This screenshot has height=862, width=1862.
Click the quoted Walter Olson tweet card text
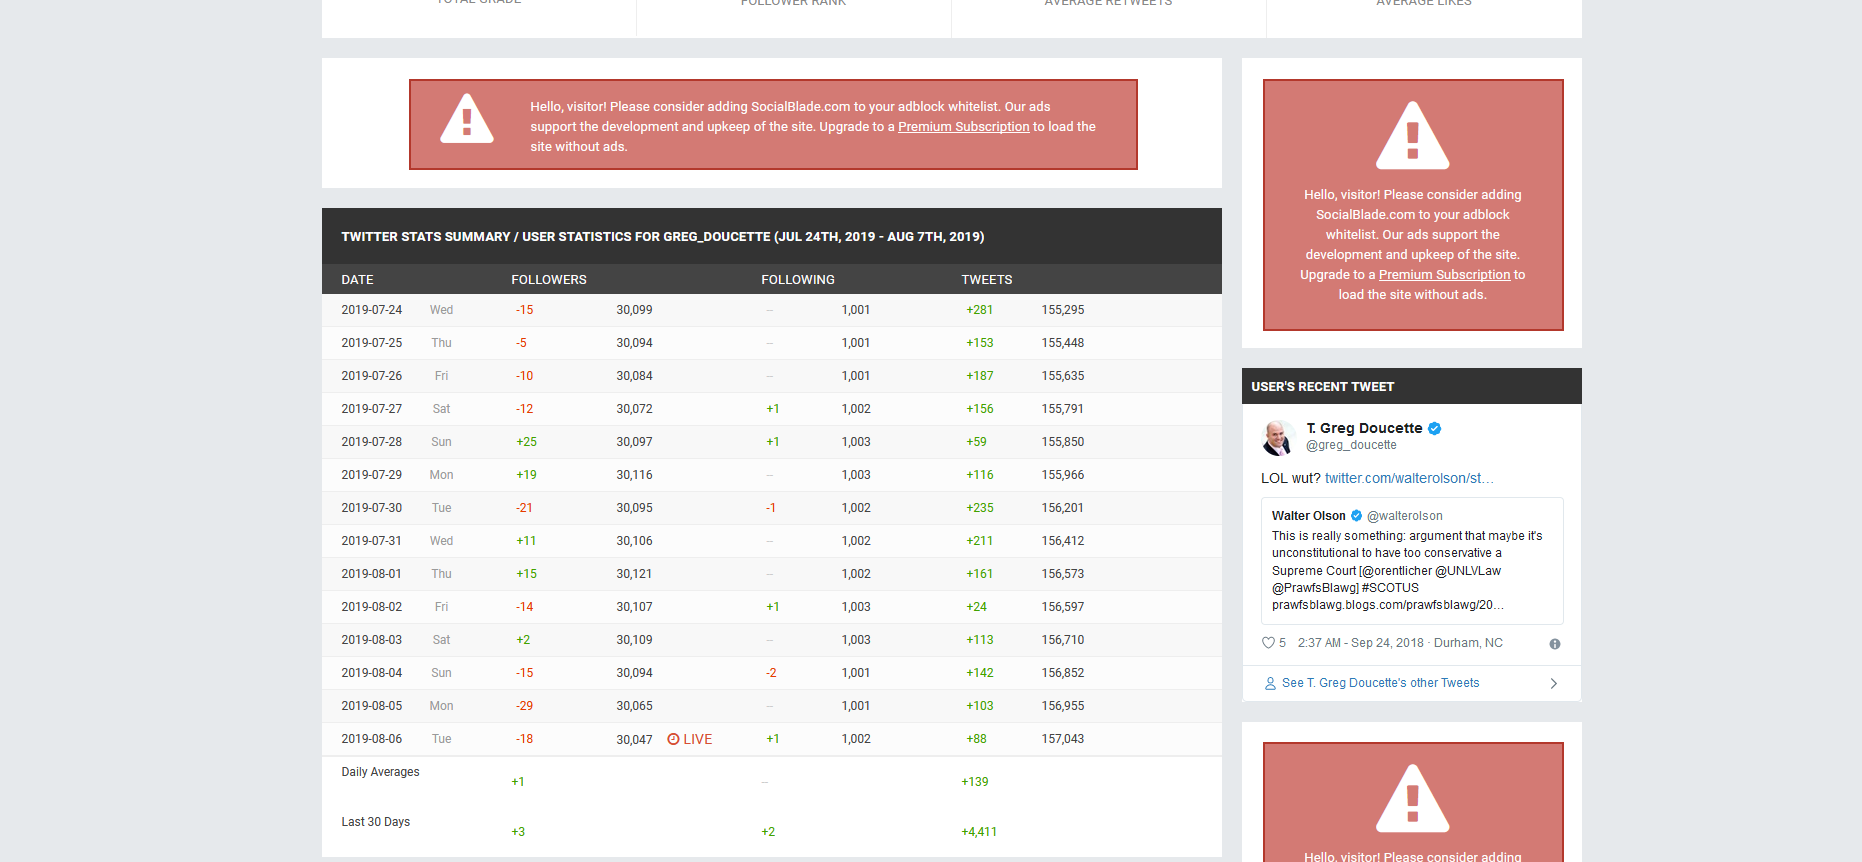coord(1407,570)
